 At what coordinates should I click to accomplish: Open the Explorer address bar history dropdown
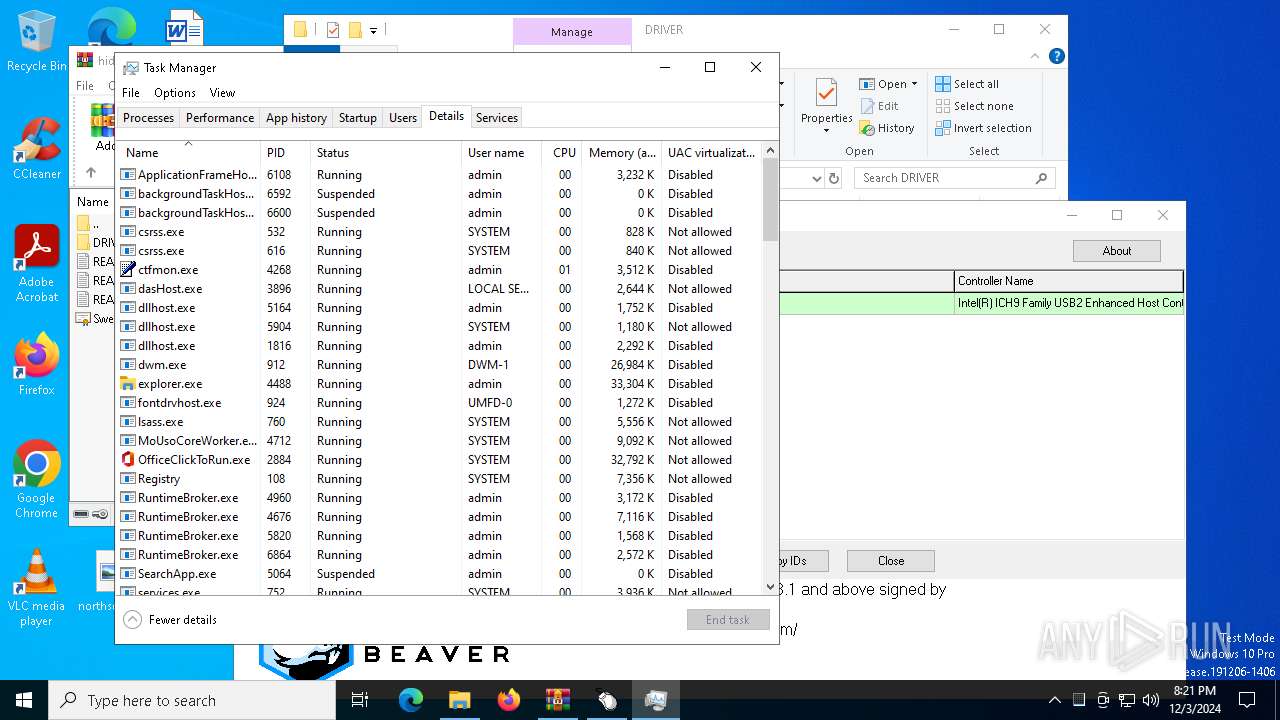(x=815, y=178)
